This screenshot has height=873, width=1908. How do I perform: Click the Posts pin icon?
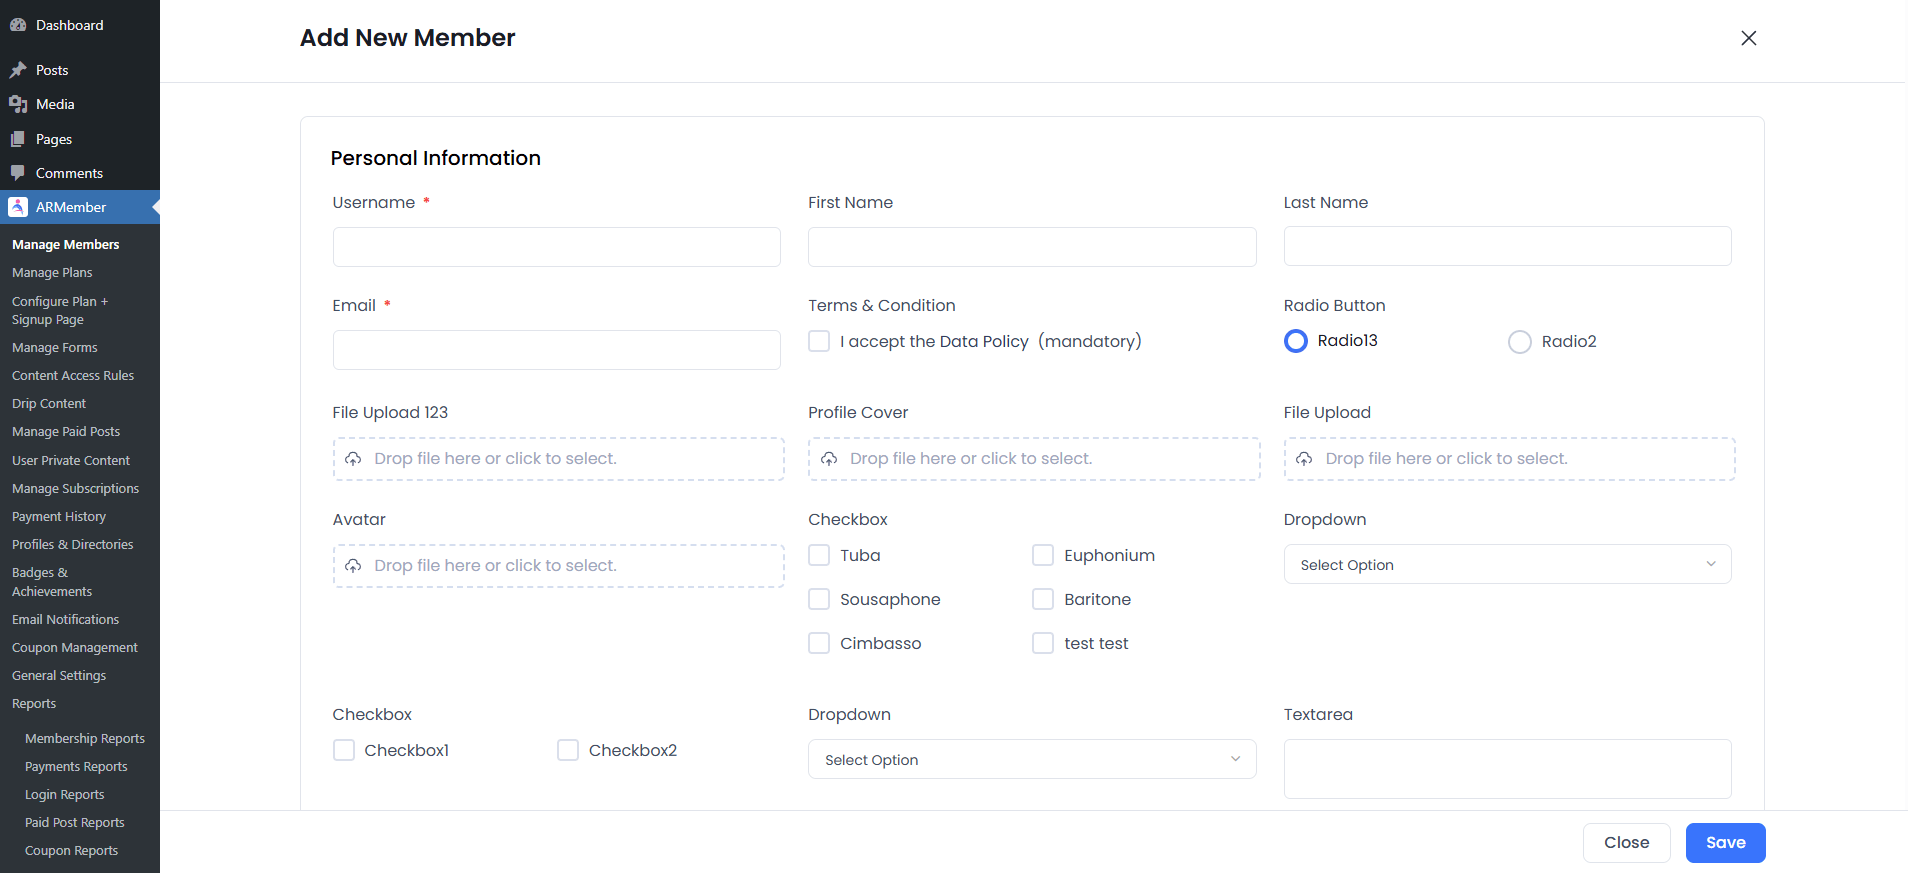tap(18, 70)
